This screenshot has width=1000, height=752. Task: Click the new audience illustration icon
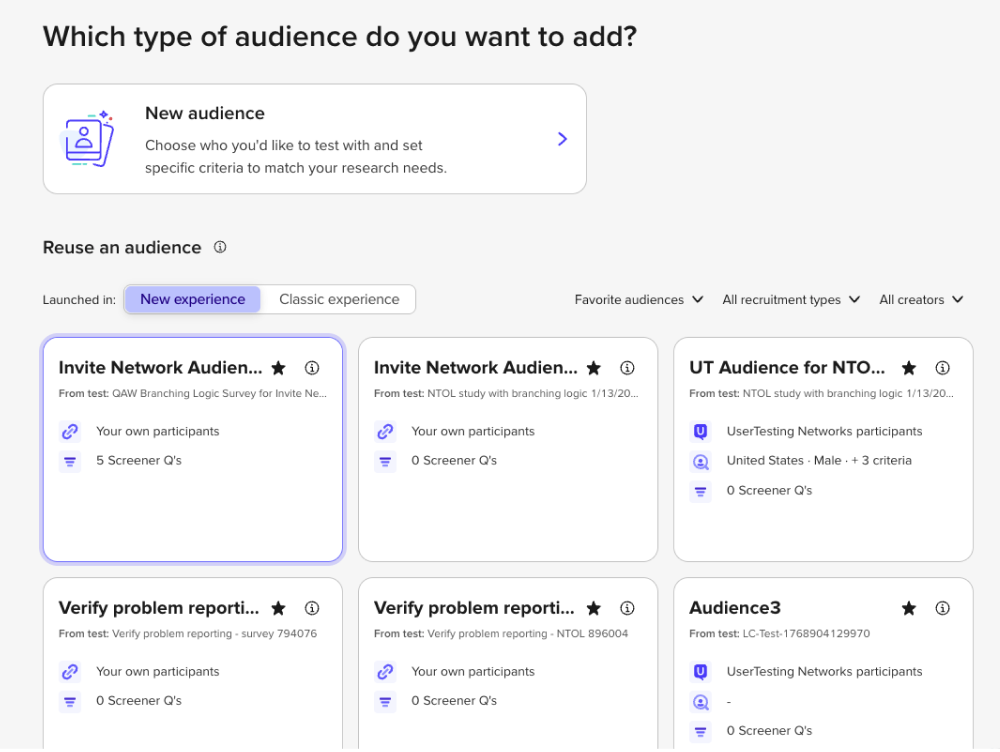87,138
